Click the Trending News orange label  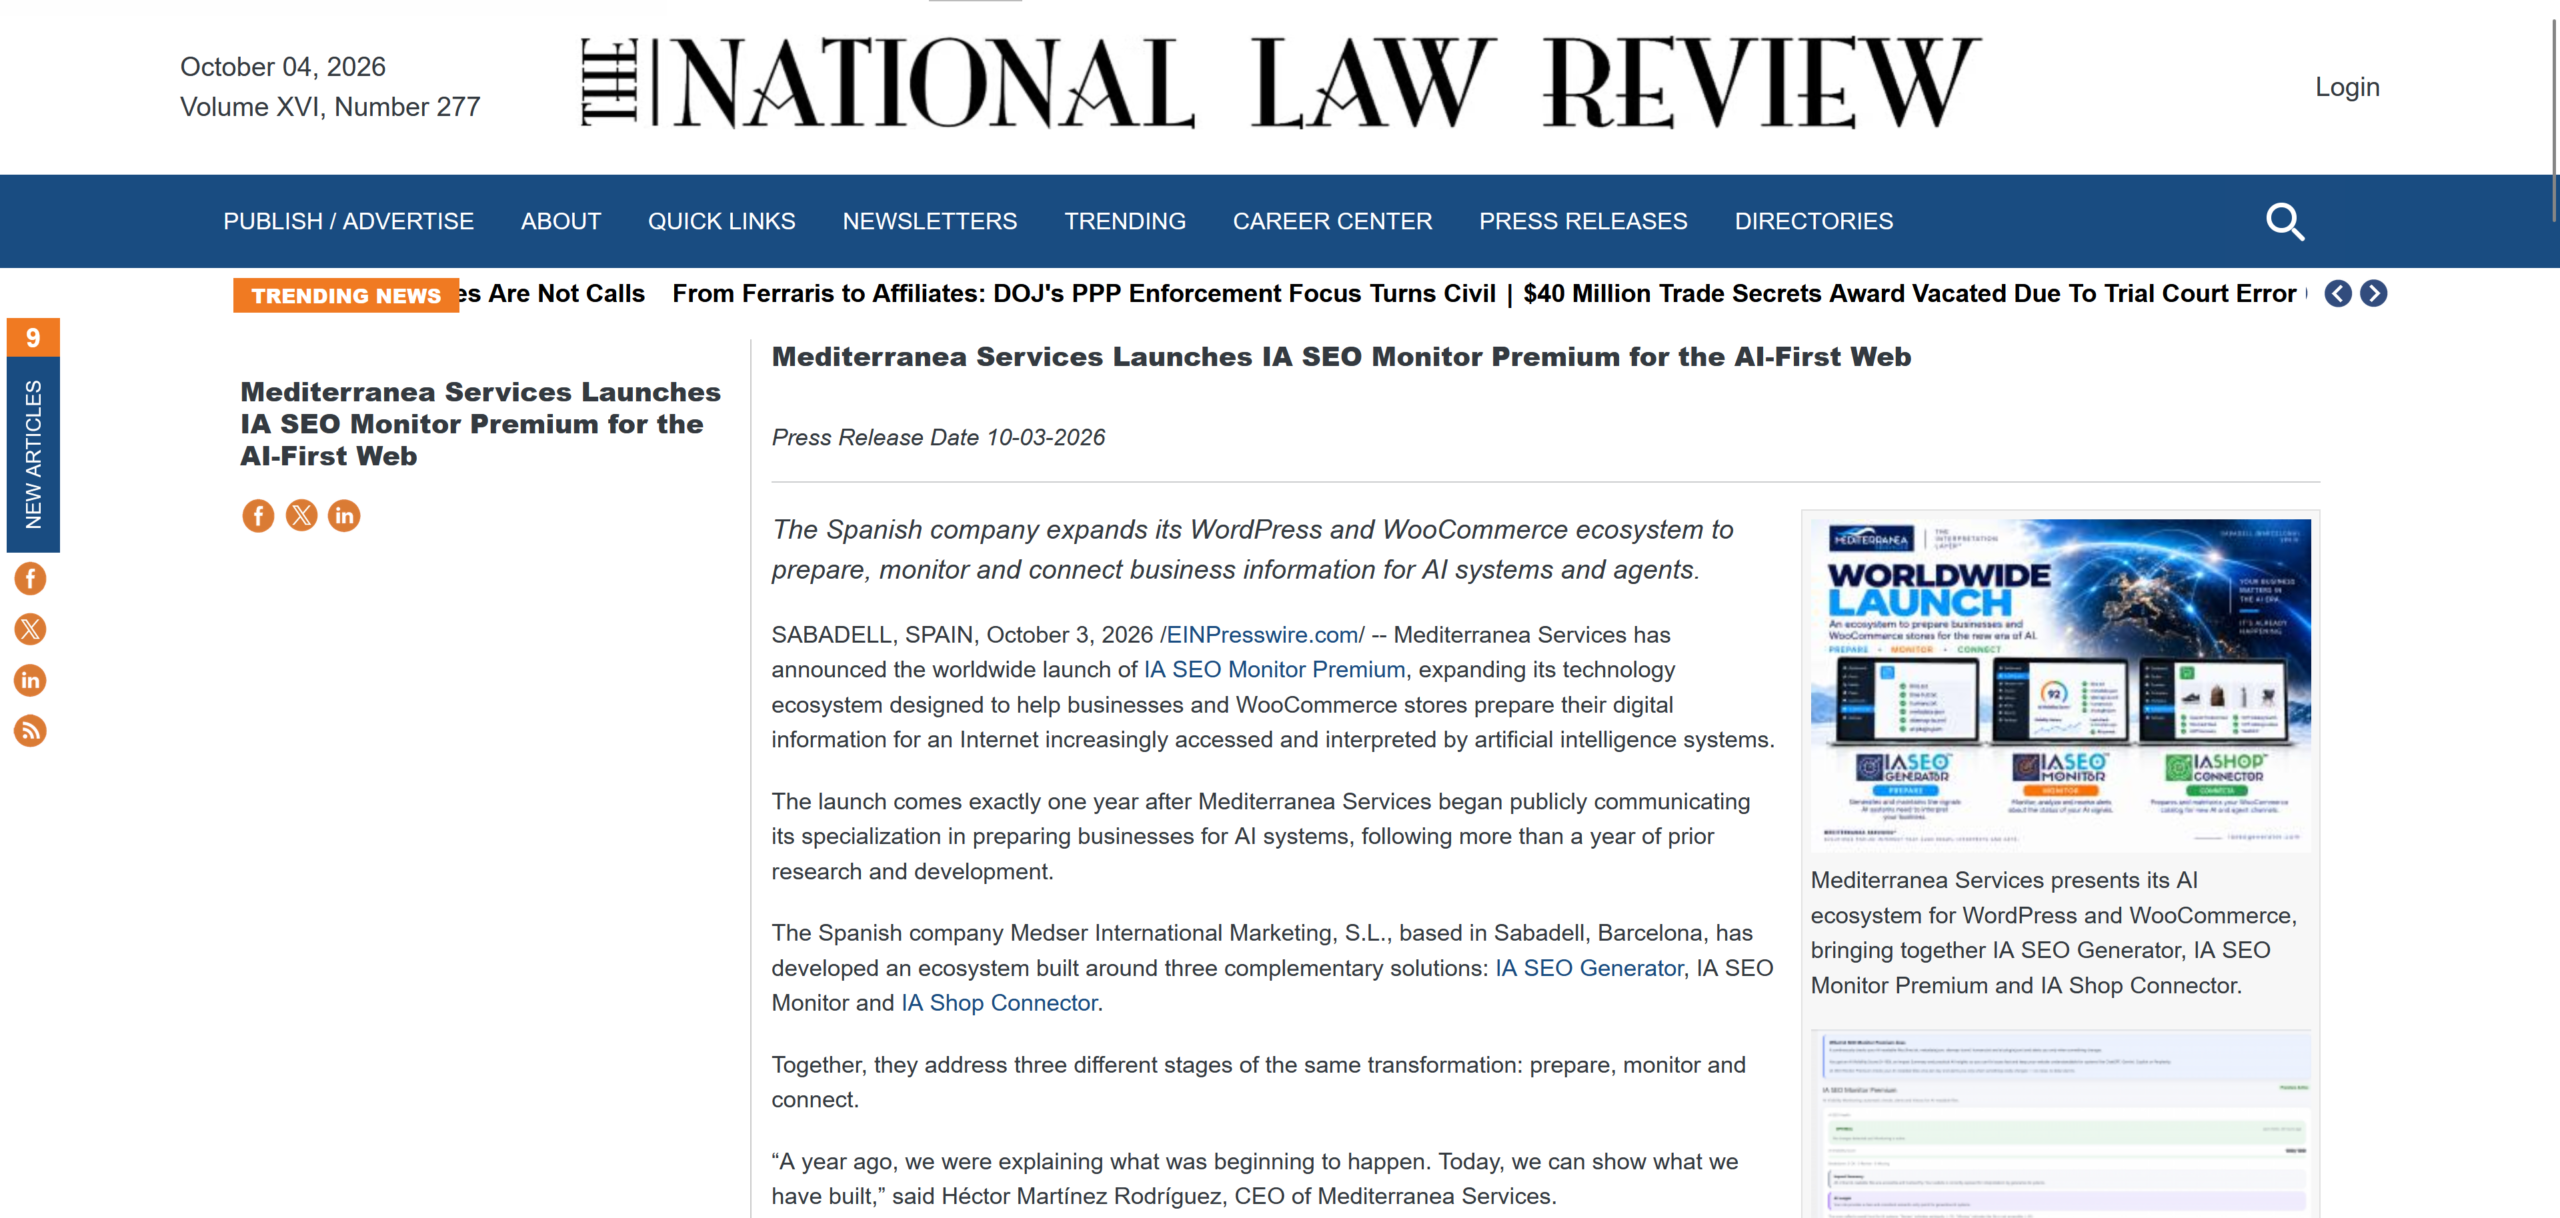[346, 295]
